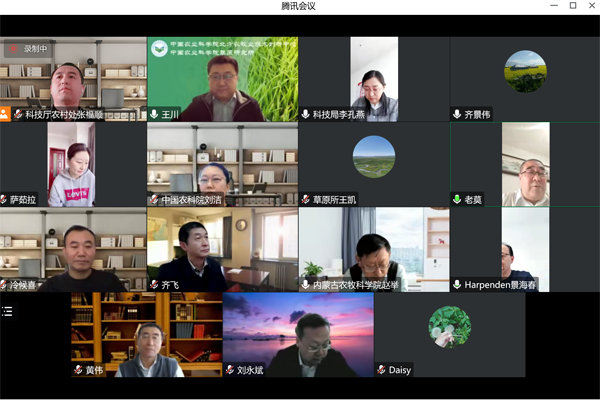
Task: Select 萨茹拉's video tile
Action: click(72, 165)
